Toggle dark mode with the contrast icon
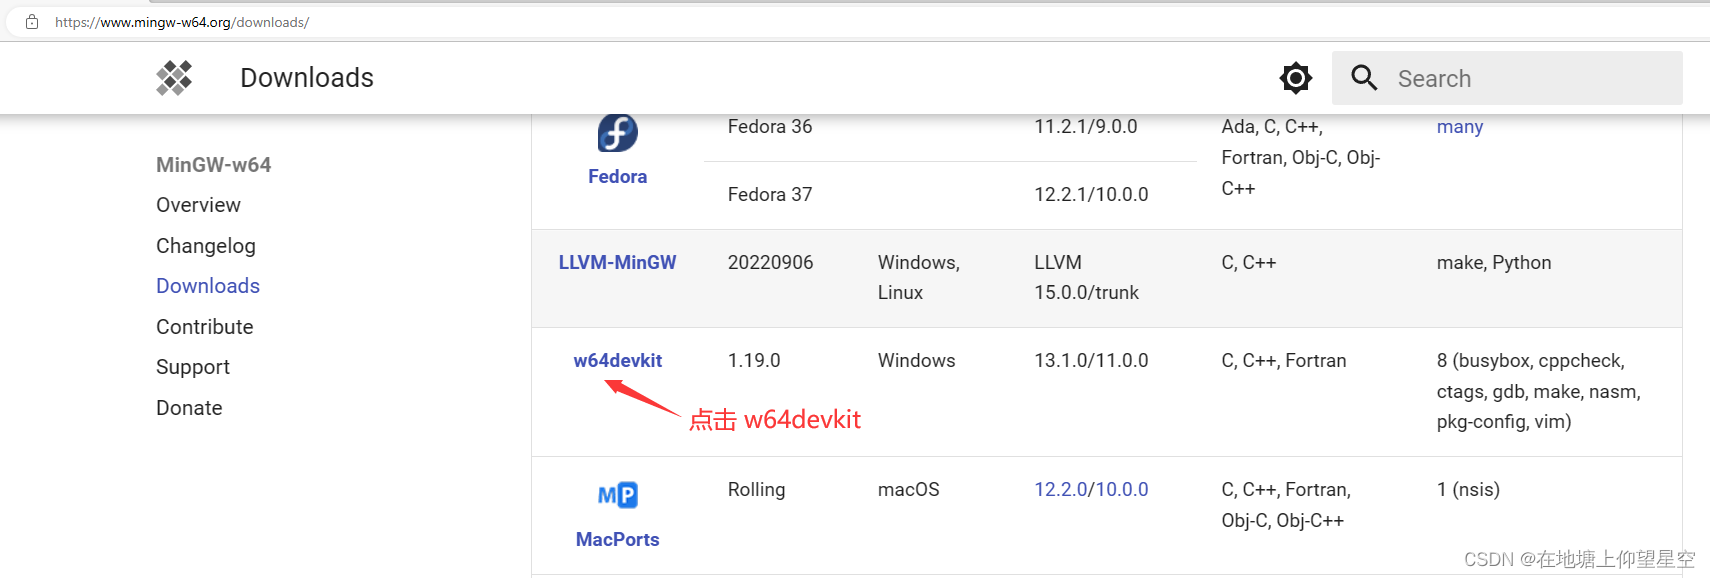This screenshot has height=578, width=1710. 1295,77
